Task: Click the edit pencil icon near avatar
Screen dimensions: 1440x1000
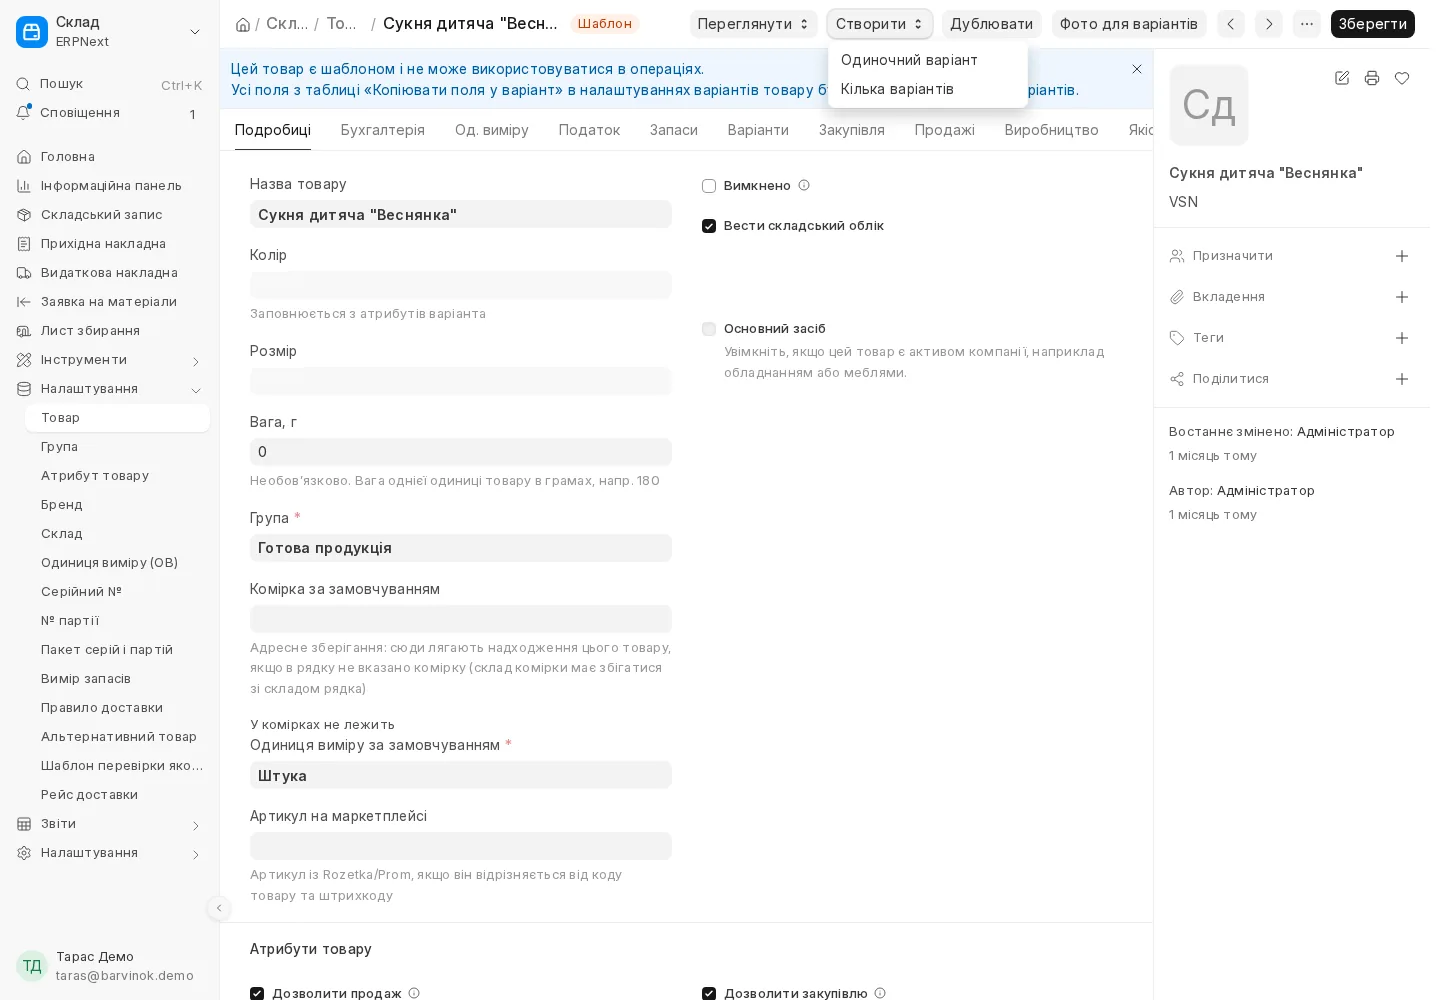Action: click(x=1342, y=78)
